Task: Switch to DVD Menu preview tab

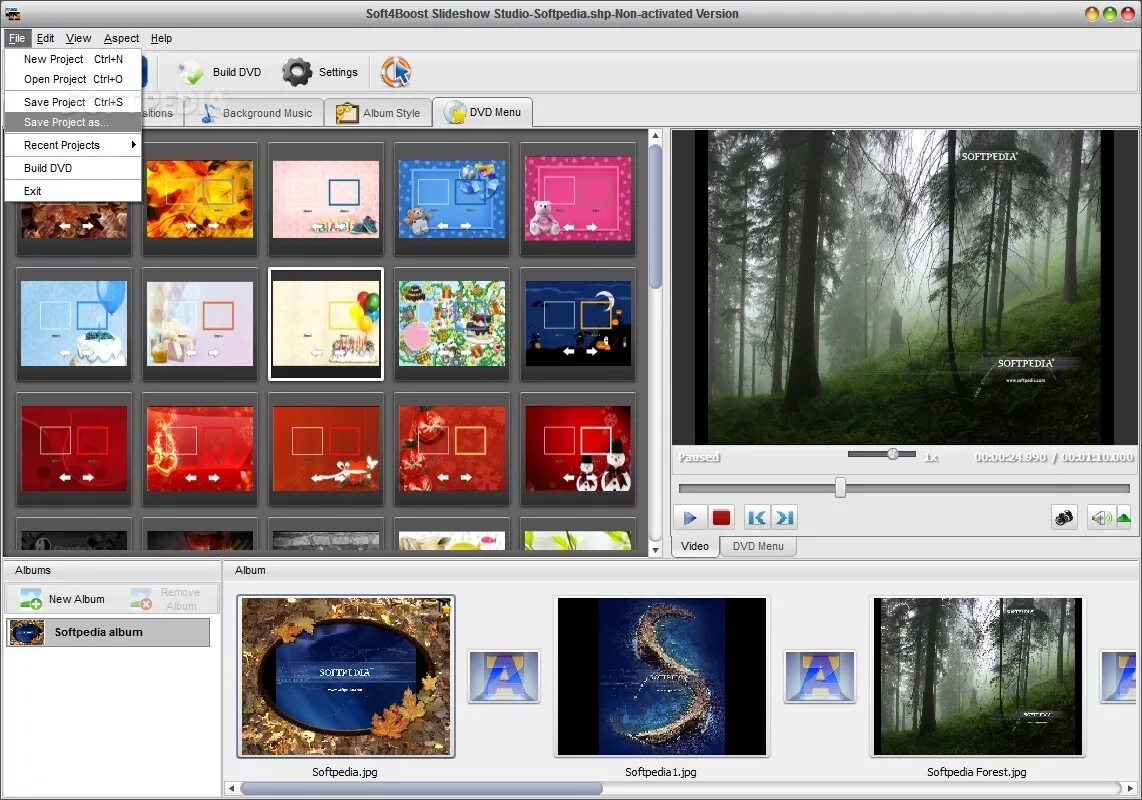Action: pyautogui.click(x=758, y=546)
